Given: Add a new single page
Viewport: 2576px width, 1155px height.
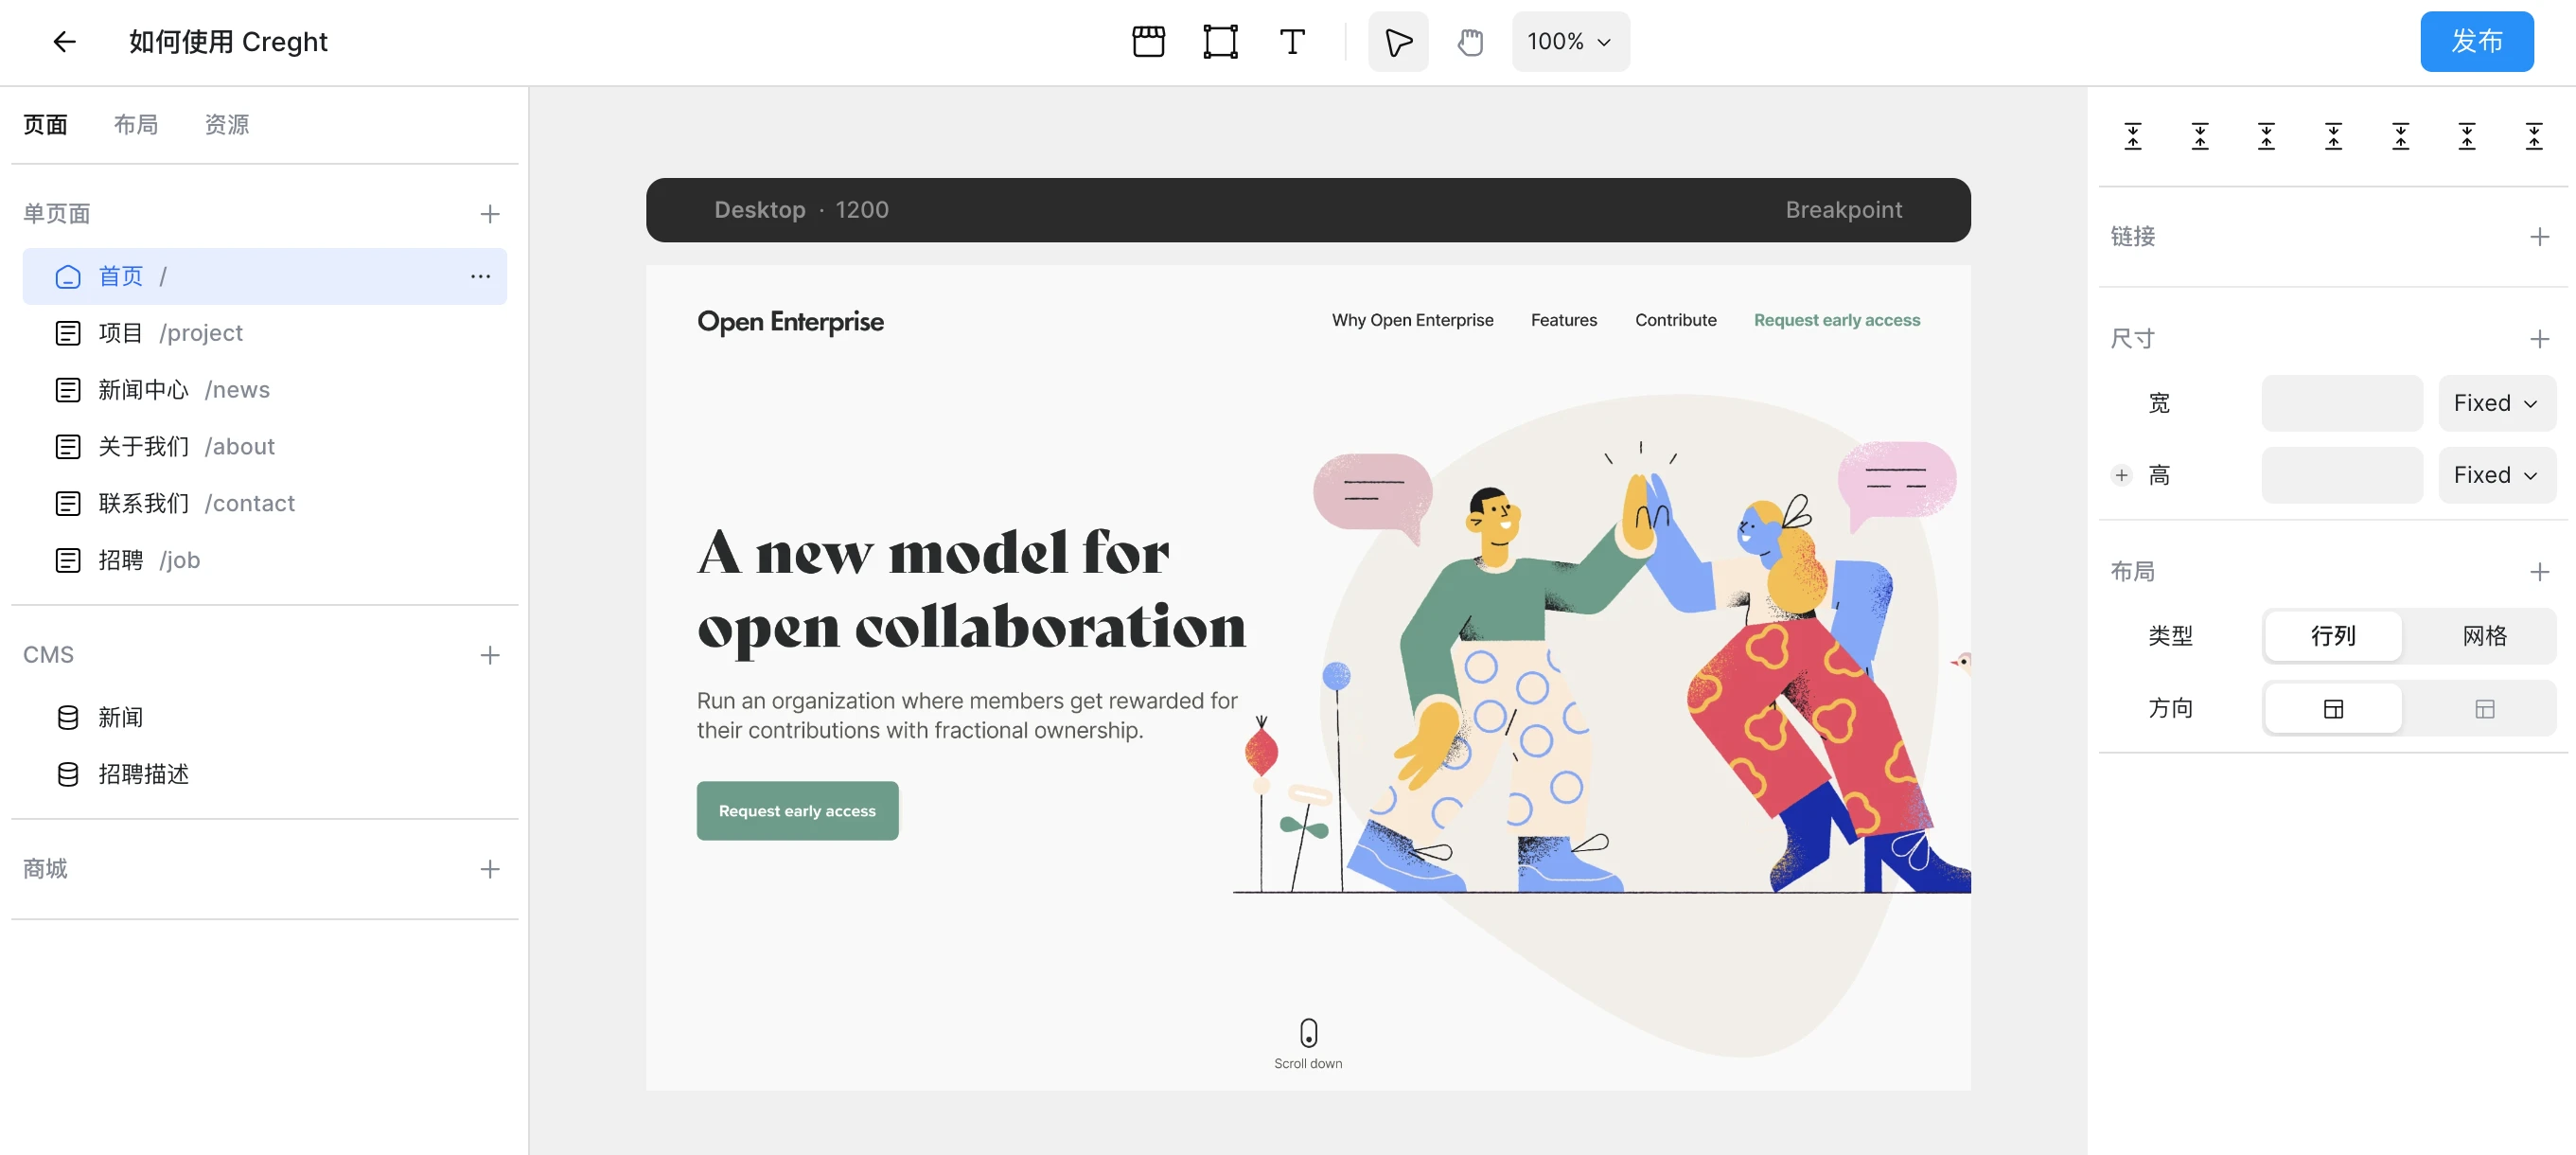Looking at the screenshot, I should 490,214.
